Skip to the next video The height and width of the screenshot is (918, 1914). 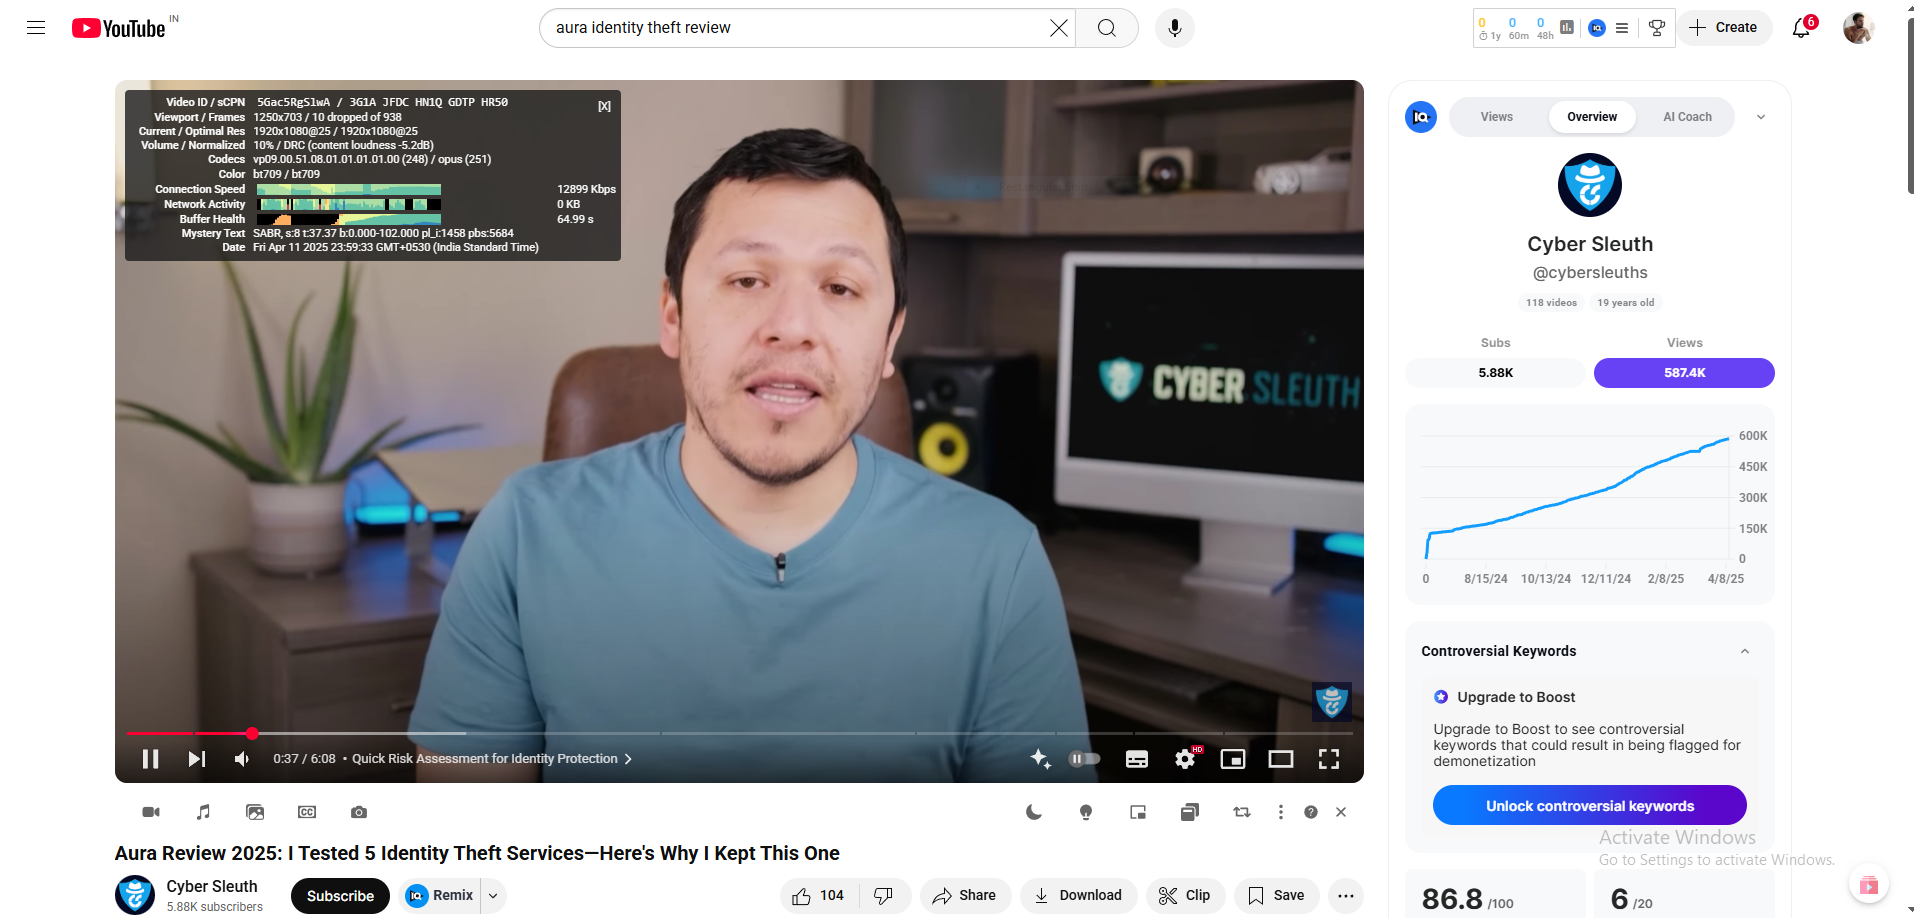[197, 759]
